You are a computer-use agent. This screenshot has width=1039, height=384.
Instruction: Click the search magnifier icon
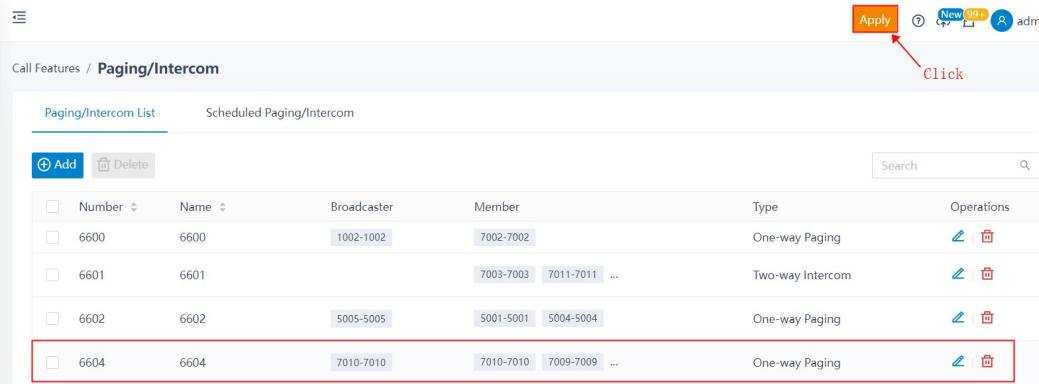pyautogui.click(x=1025, y=166)
